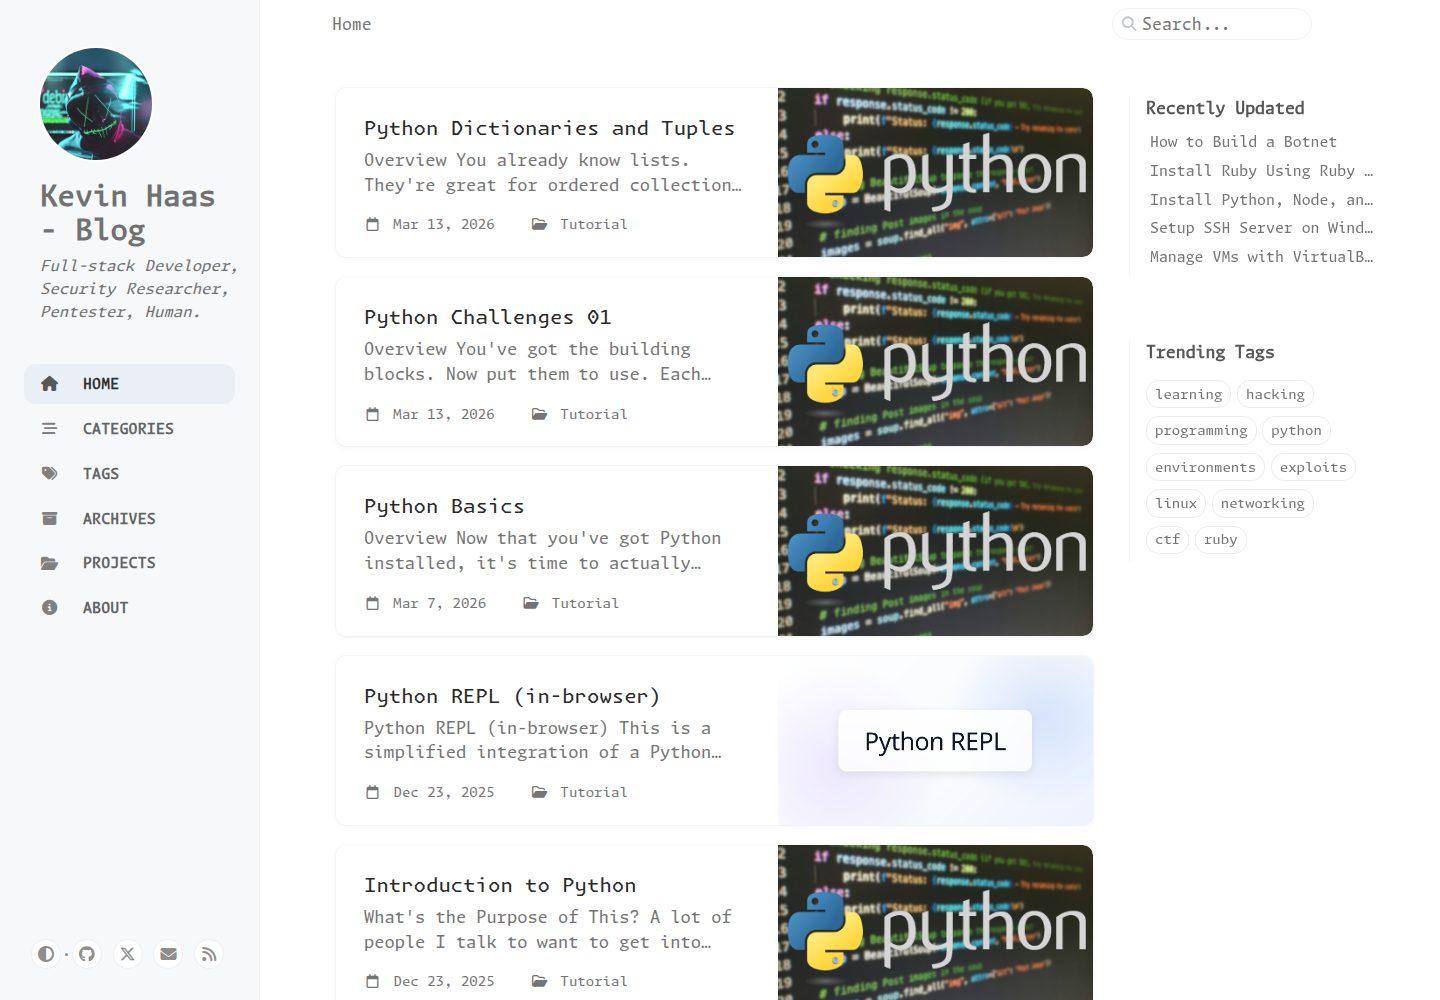Click the Archives box icon

coord(49,518)
